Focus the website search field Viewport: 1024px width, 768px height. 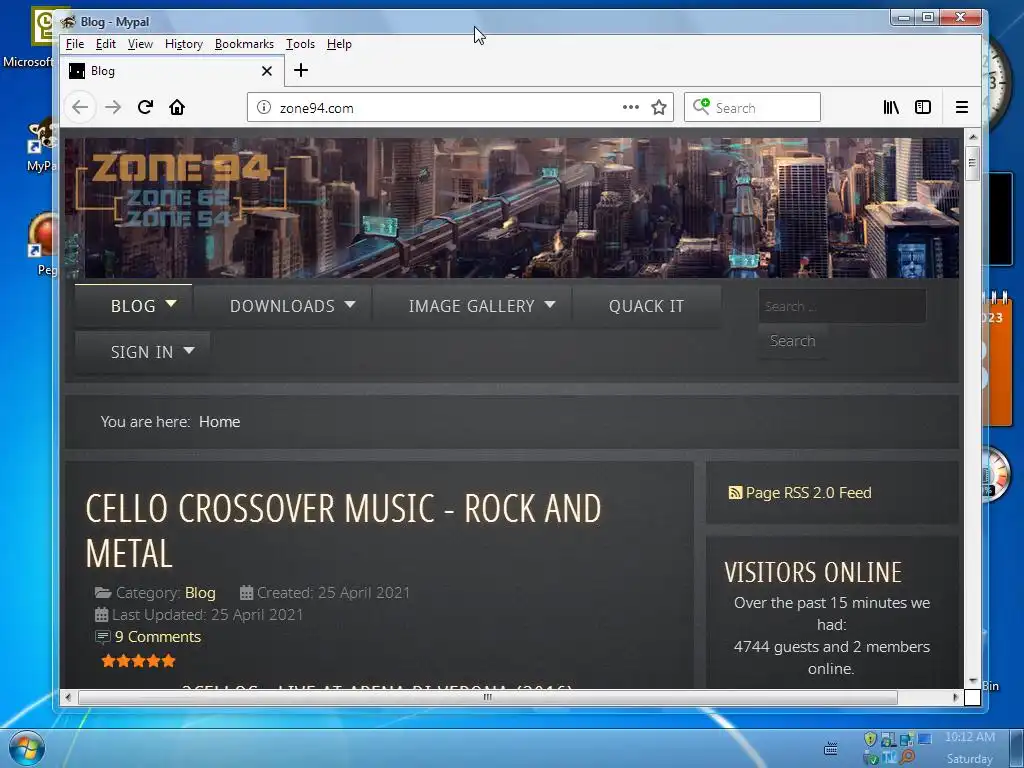(842, 306)
